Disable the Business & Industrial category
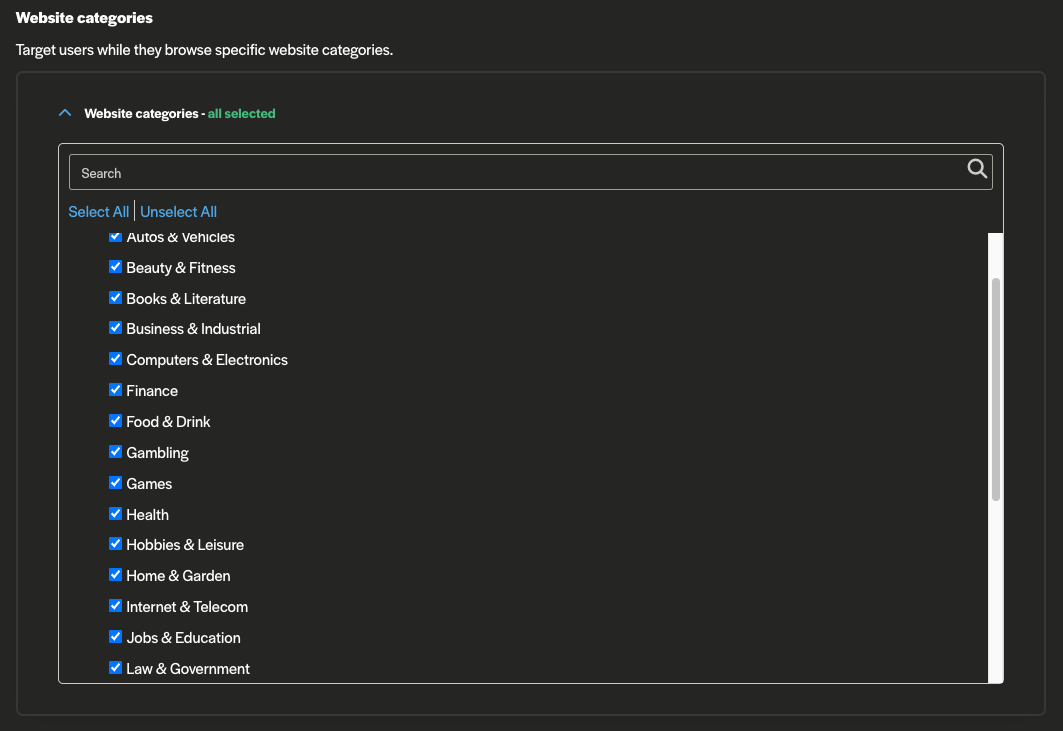 point(115,328)
